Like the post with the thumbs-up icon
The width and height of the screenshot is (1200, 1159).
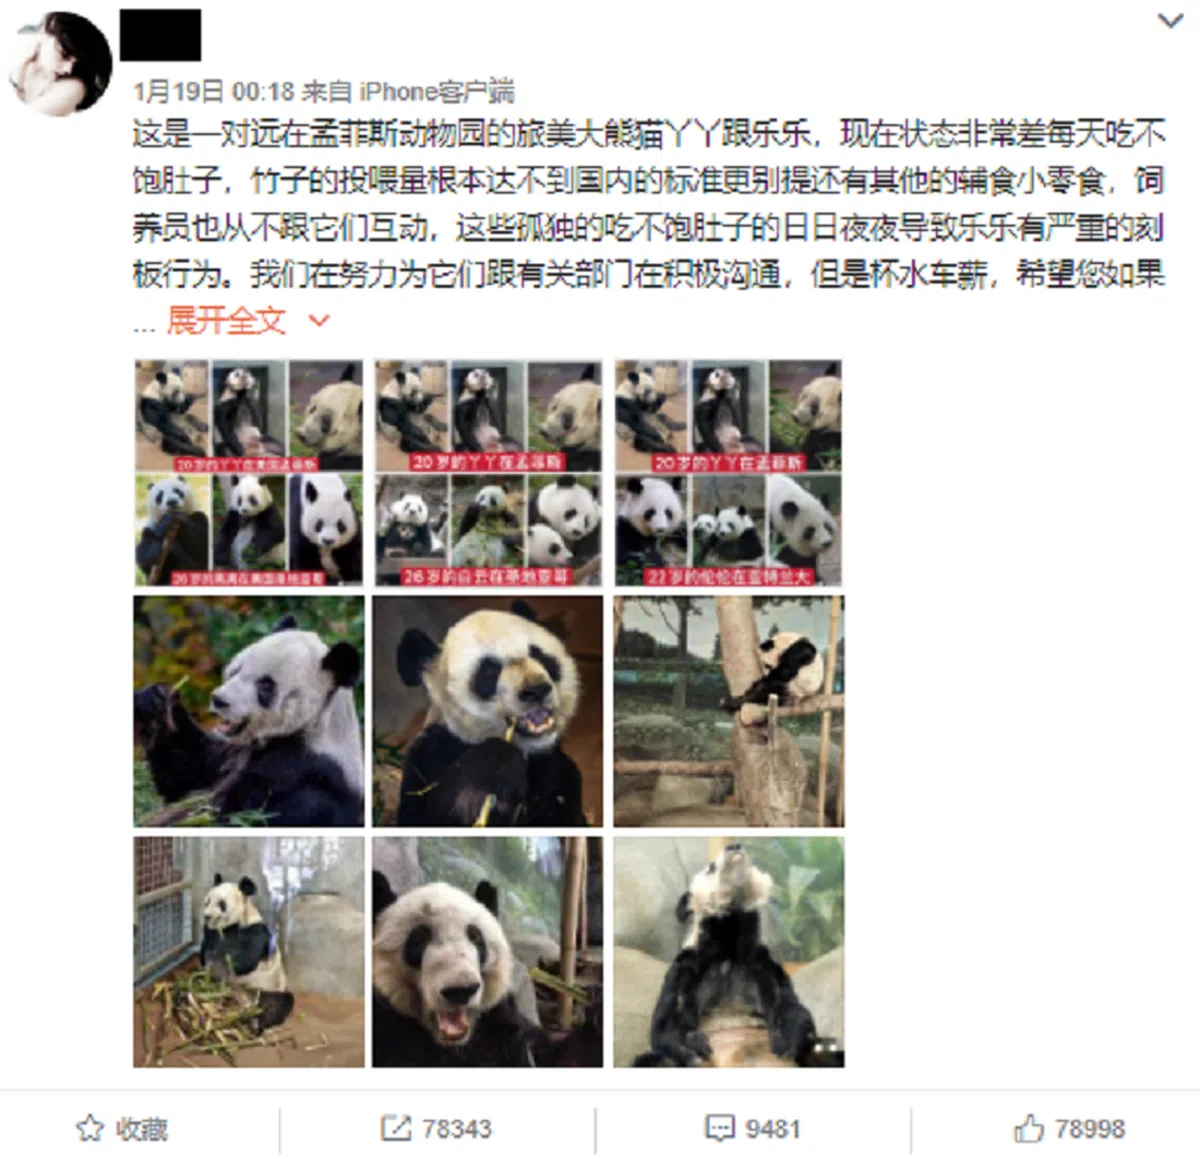(1029, 1129)
